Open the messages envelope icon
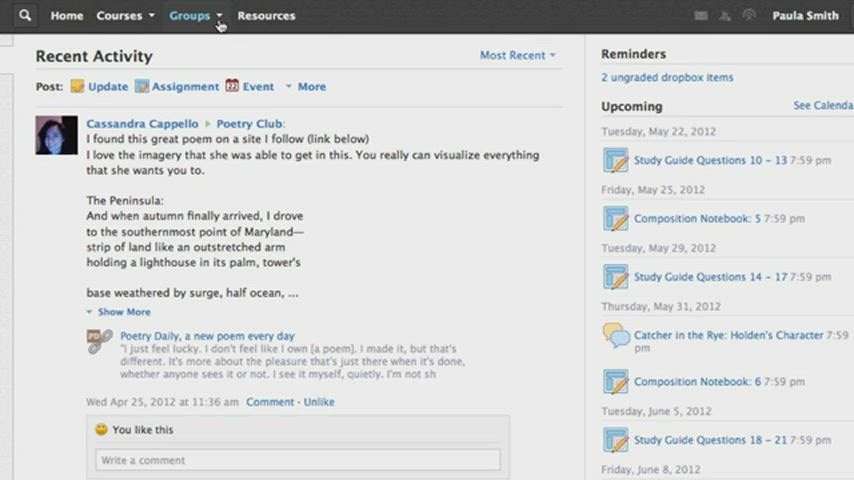Viewport: 854px width, 480px height. 701,16
